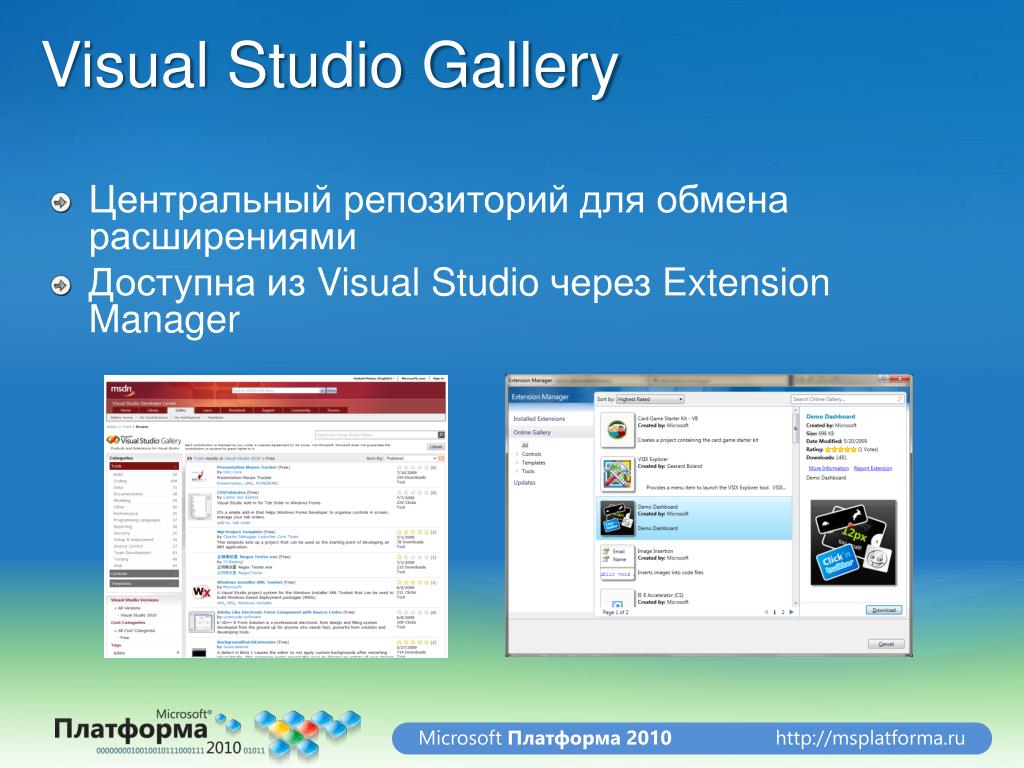Click the RSS feed icon beside Sort By

(441, 458)
